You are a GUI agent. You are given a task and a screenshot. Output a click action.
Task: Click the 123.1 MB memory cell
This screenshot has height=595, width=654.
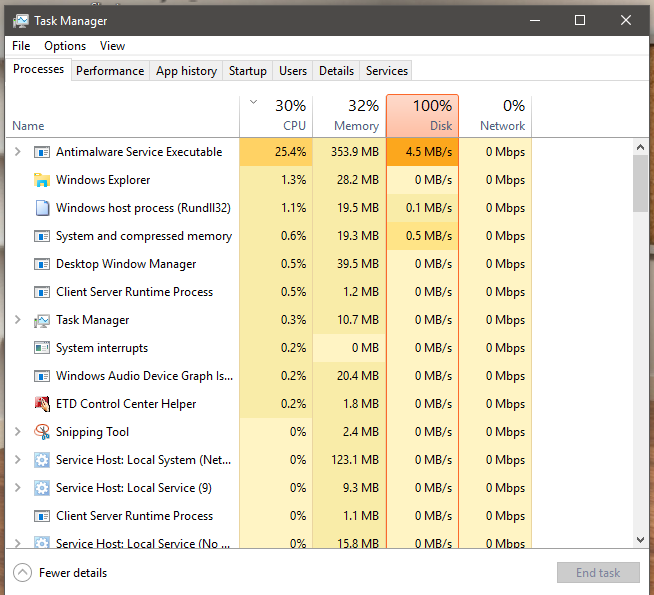(x=349, y=460)
